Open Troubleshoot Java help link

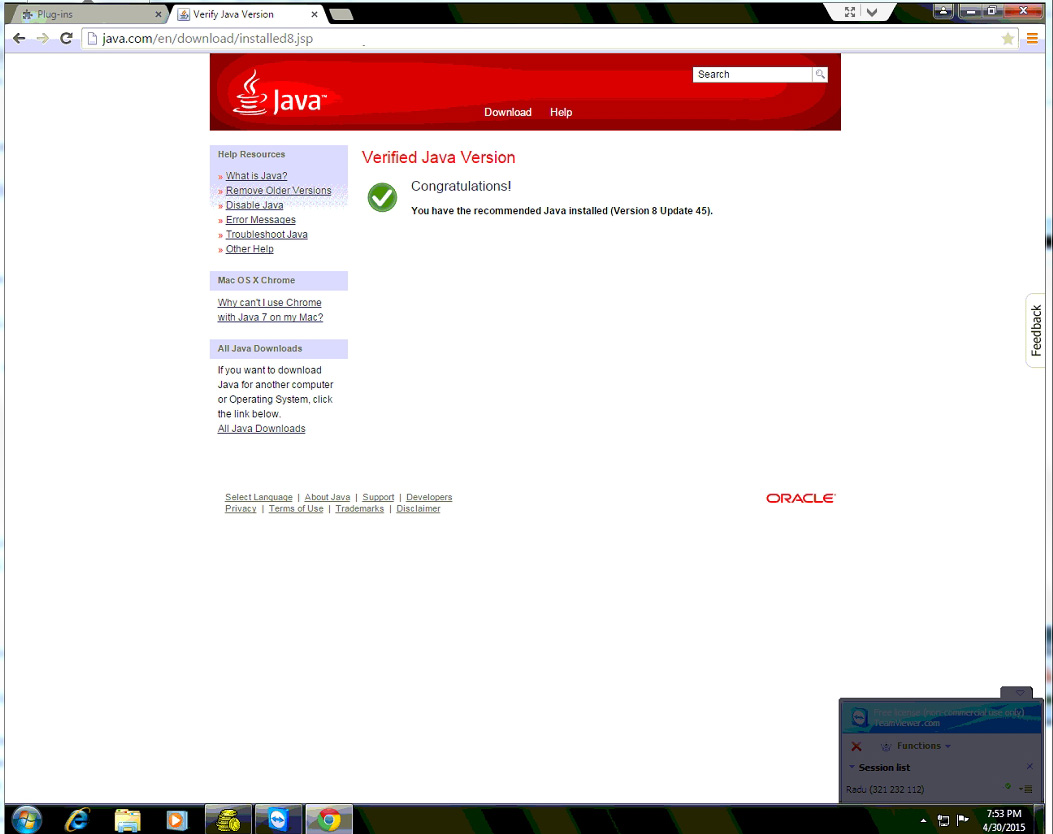(x=267, y=234)
